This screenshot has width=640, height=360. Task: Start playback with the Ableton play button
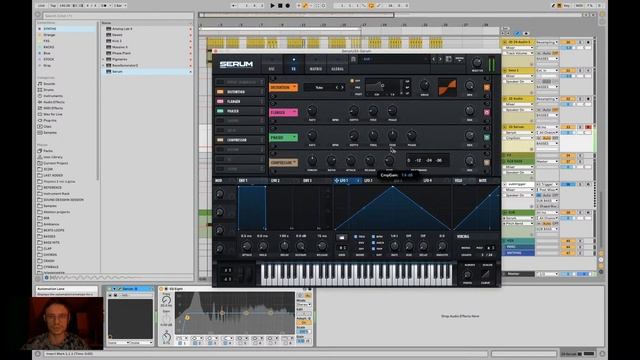pos(272,6)
